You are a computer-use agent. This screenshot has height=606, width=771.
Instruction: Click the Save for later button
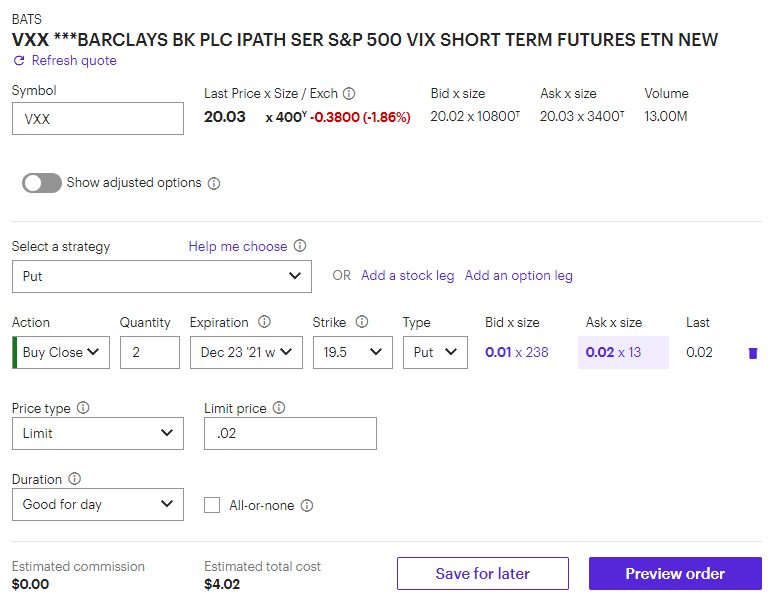483,574
